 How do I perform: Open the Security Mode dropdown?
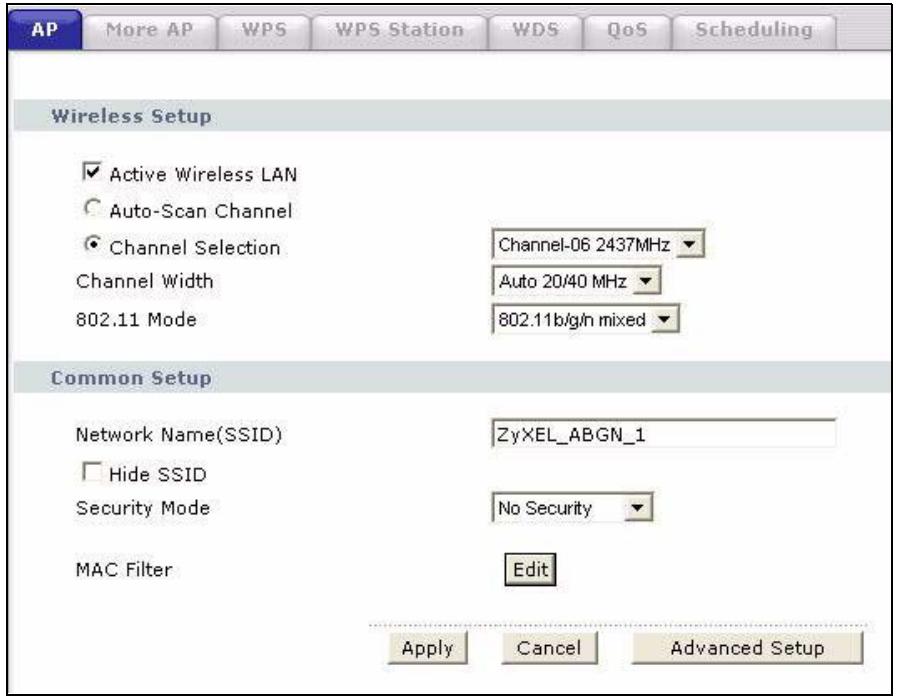pos(572,508)
